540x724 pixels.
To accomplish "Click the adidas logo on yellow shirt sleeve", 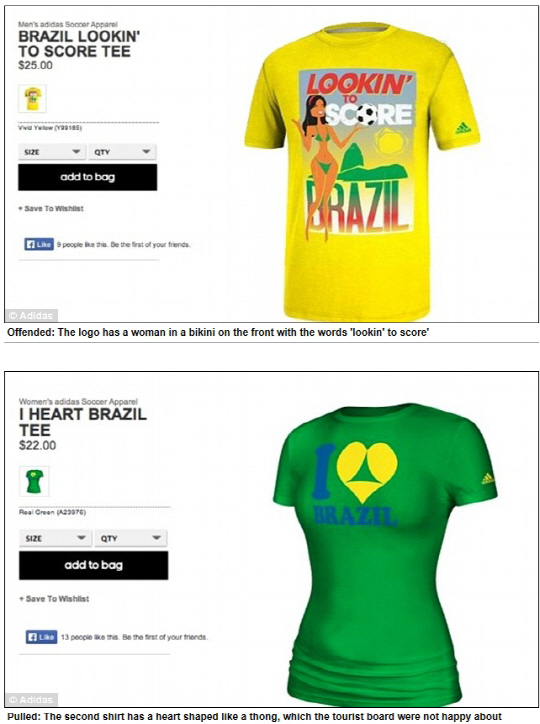I will tap(463, 128).
